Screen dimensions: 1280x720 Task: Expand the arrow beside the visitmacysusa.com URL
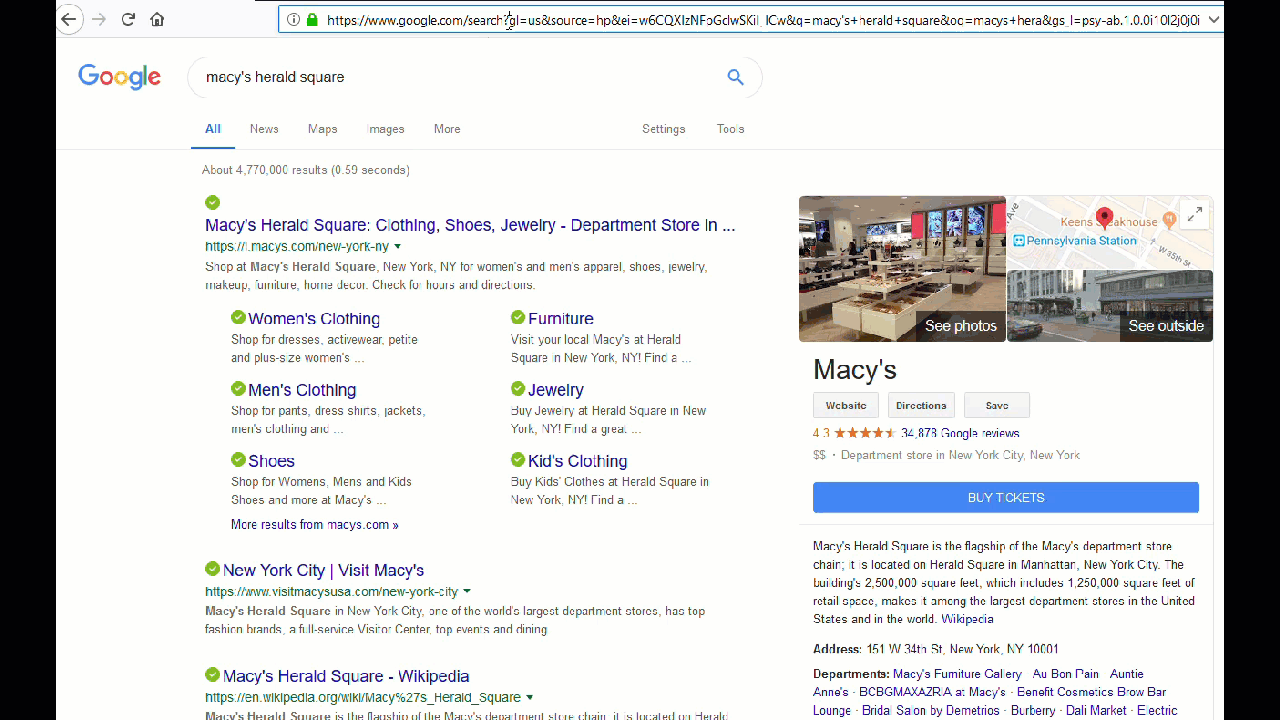pyautogui.click(x=467, y=591)
